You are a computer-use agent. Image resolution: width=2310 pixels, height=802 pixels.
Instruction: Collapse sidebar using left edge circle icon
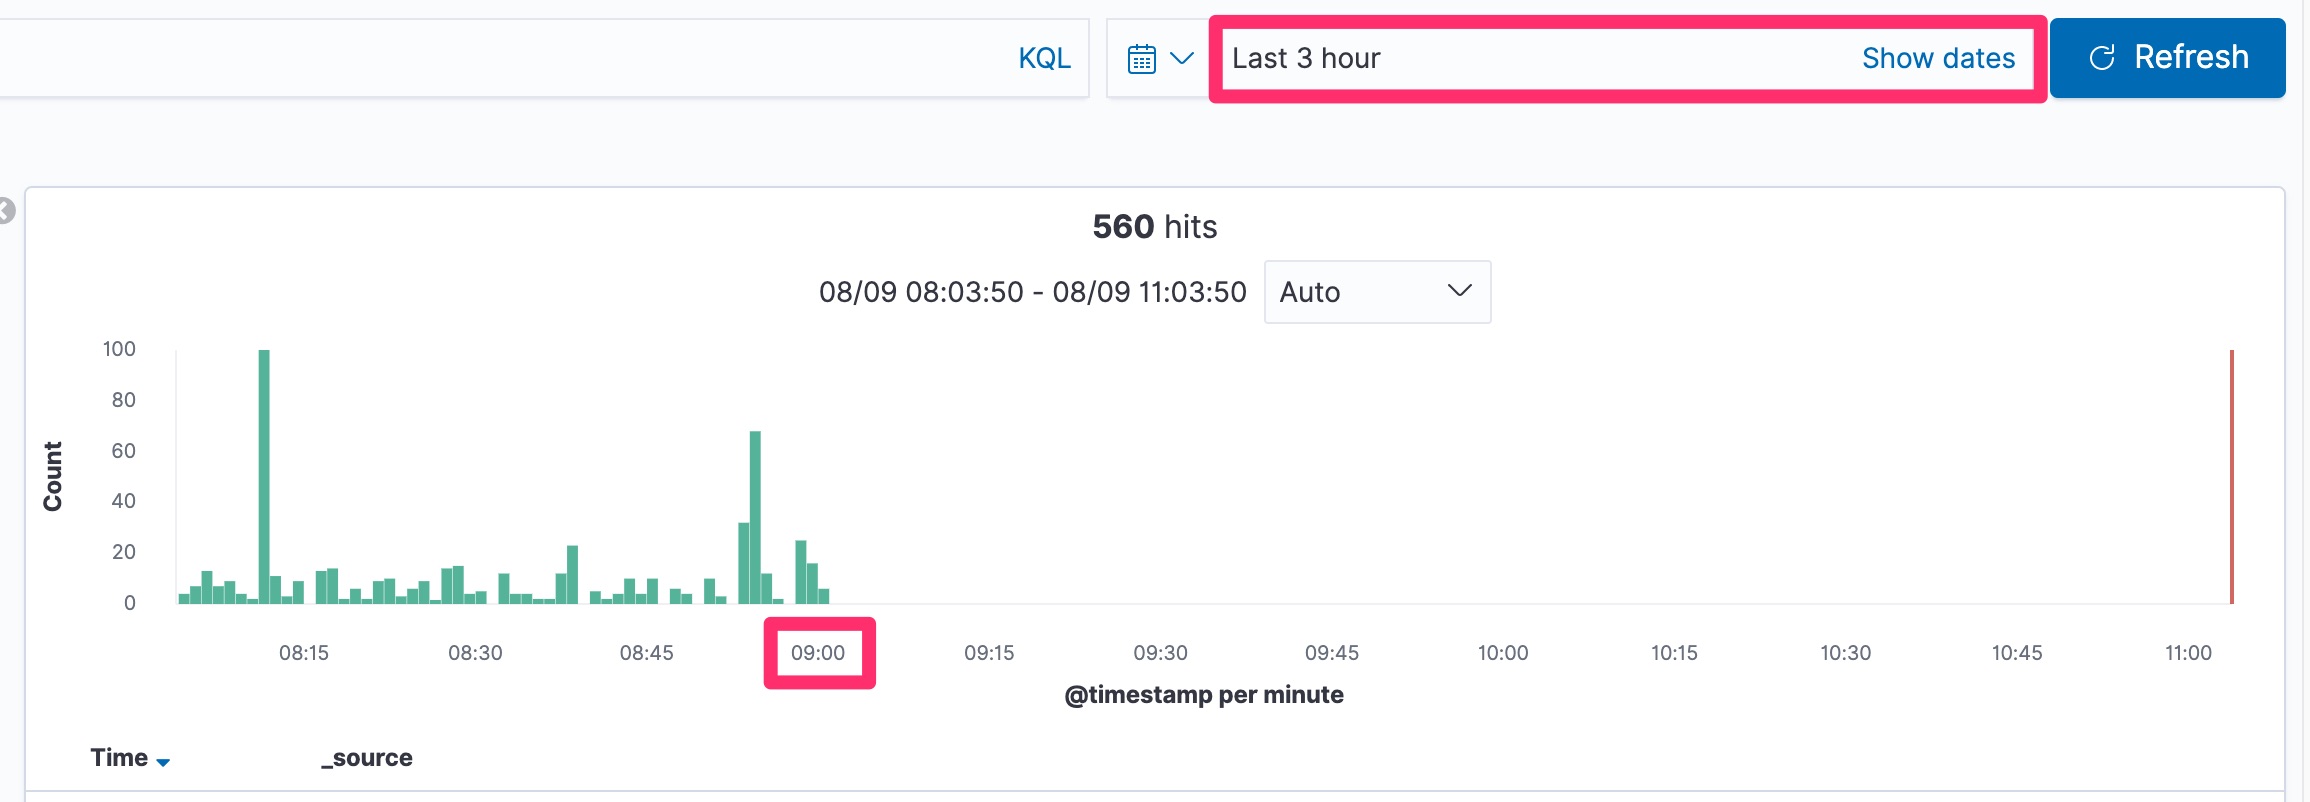pyautogui.click(x=5, y=210)
